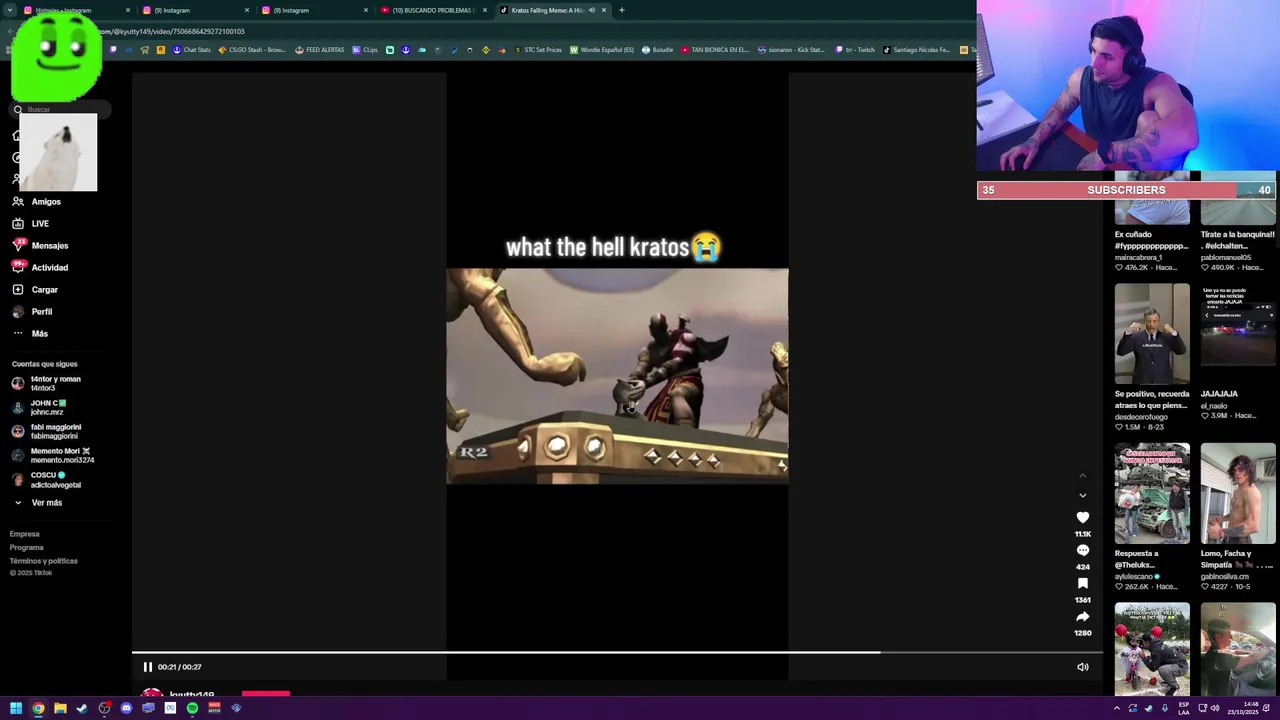The image size is (1280, 720).
Task: Click Términos y políticas footer link
Action: click(44, 561)
